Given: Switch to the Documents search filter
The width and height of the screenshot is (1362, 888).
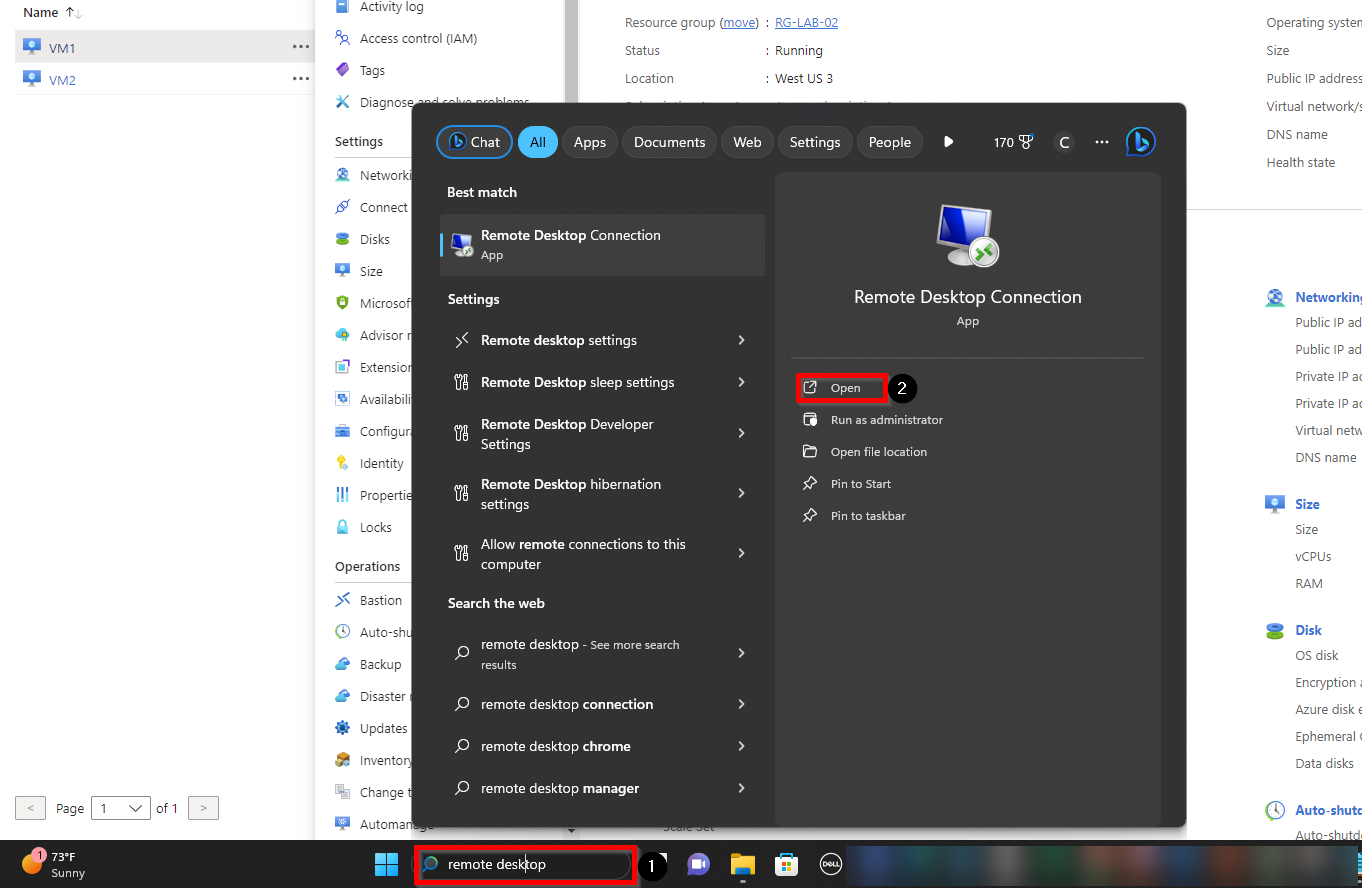Looking at the screenshot, I should coord(670,142).
